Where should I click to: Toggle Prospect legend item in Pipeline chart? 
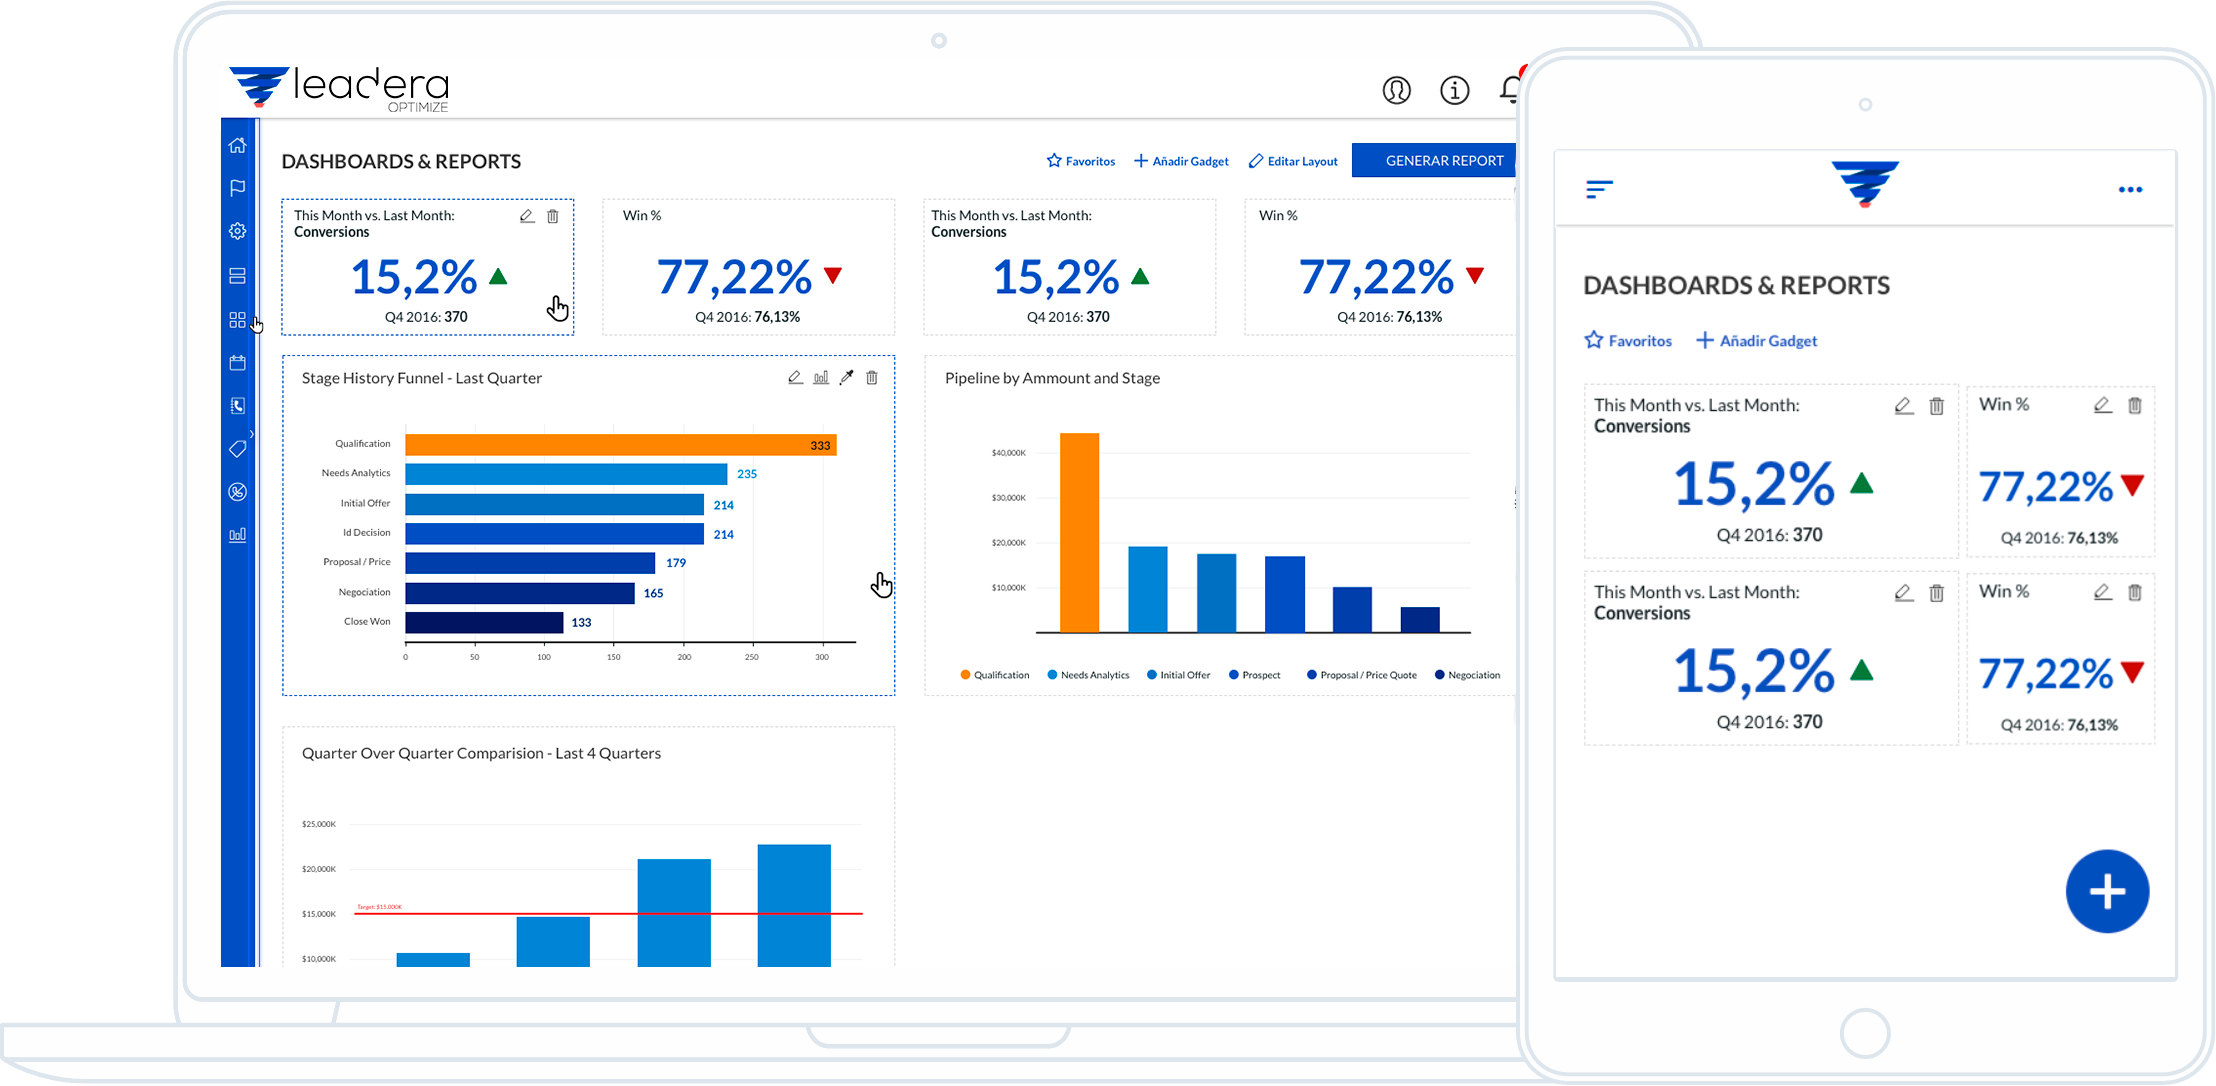click(x=1255, y=675)
